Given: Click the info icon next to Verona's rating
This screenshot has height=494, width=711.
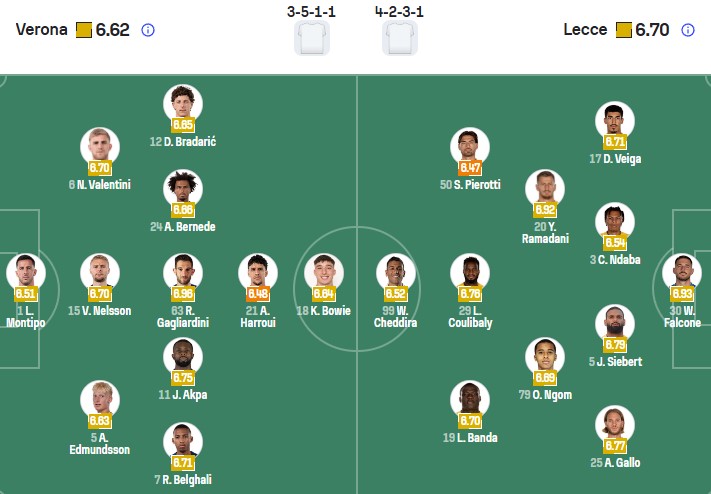Looking at the screenshot, I should pos(148,30).
